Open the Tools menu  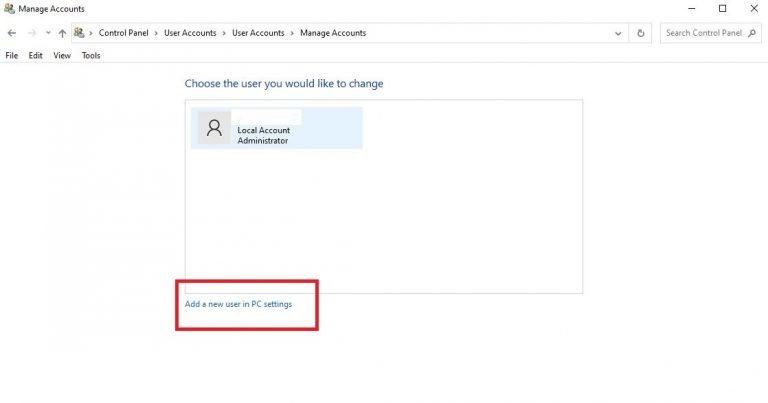coord(91,55)
